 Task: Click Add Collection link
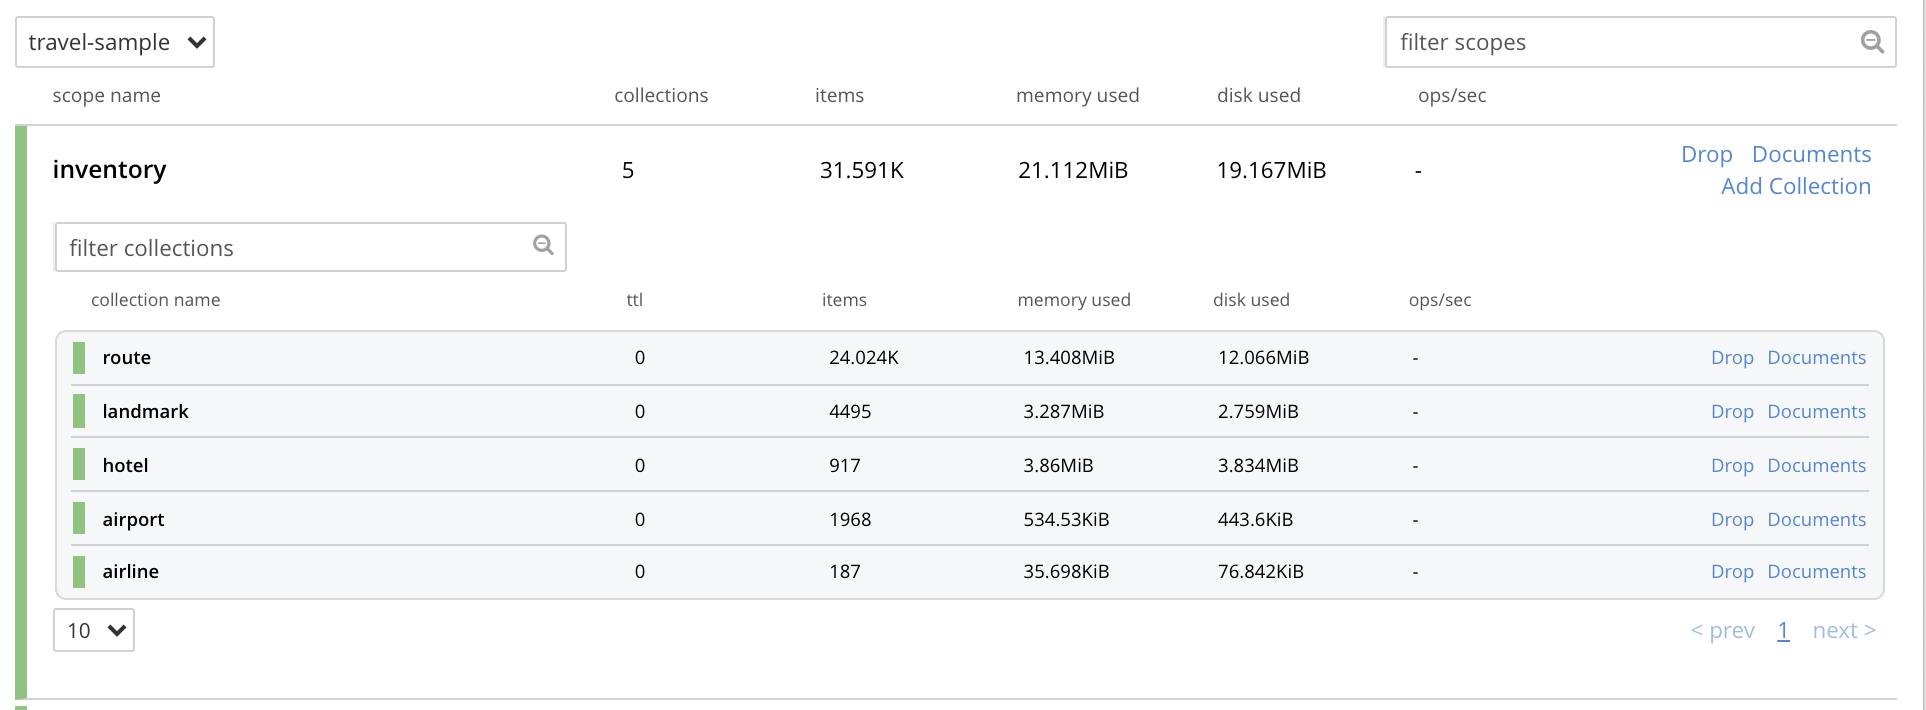(x=1795, y=186)
